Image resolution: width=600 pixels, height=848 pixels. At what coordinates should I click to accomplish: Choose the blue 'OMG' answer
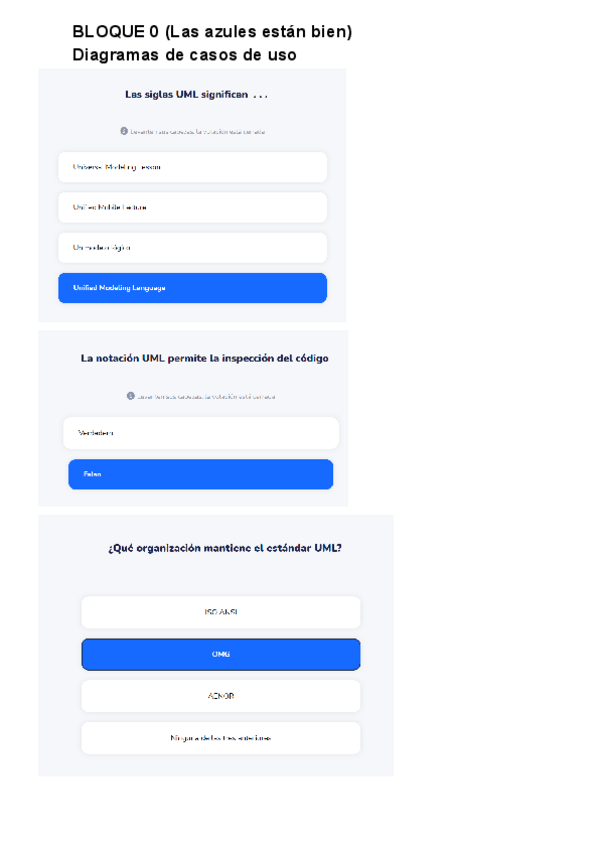pos(220,654)
